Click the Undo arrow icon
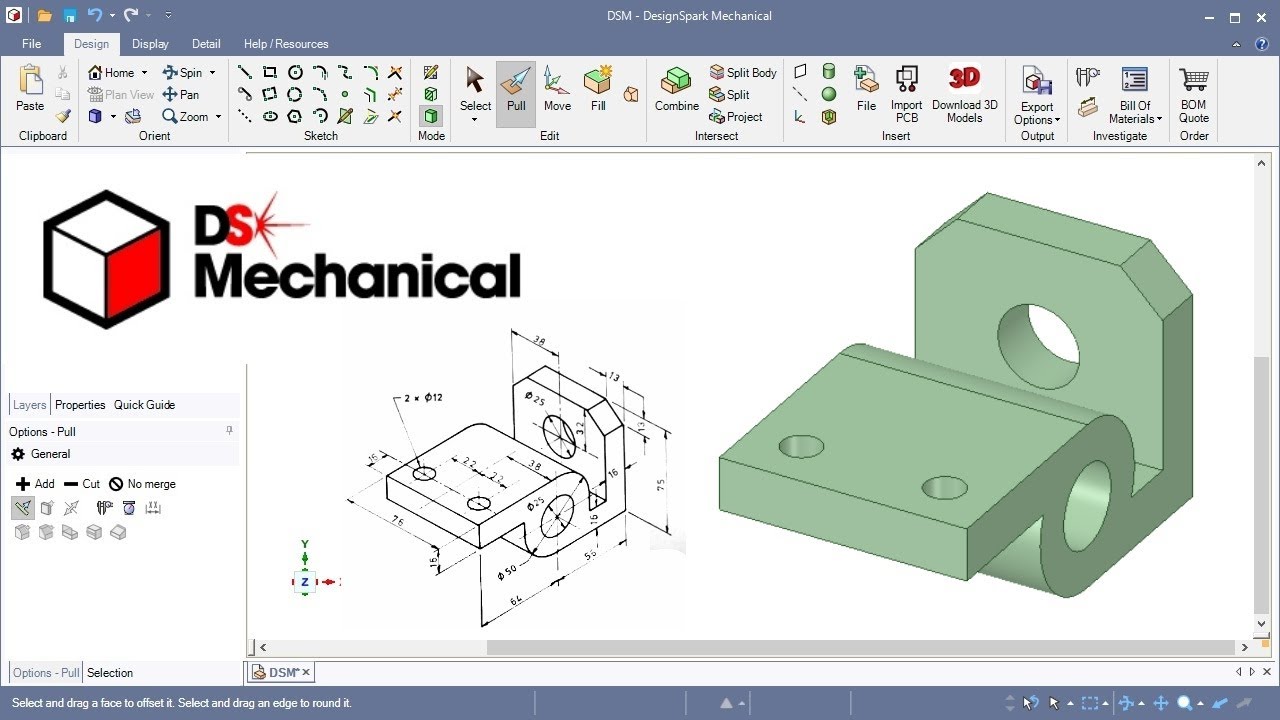 pyautogui.click(x=95, y=15)
